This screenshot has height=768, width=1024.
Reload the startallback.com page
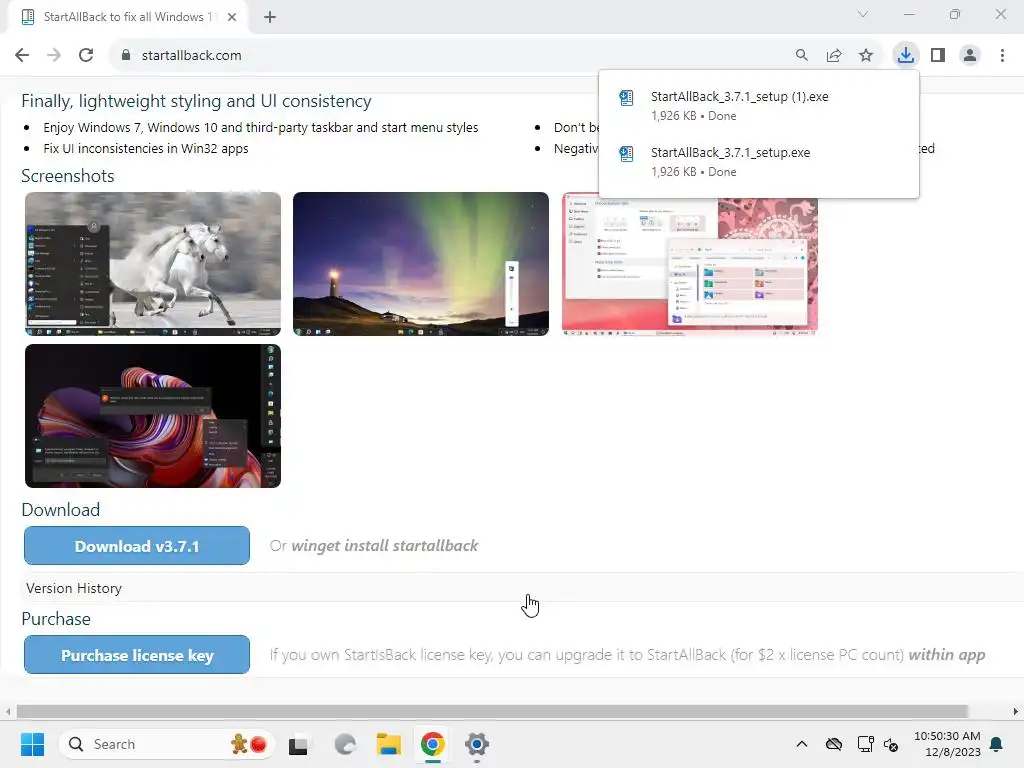(86, 56)
